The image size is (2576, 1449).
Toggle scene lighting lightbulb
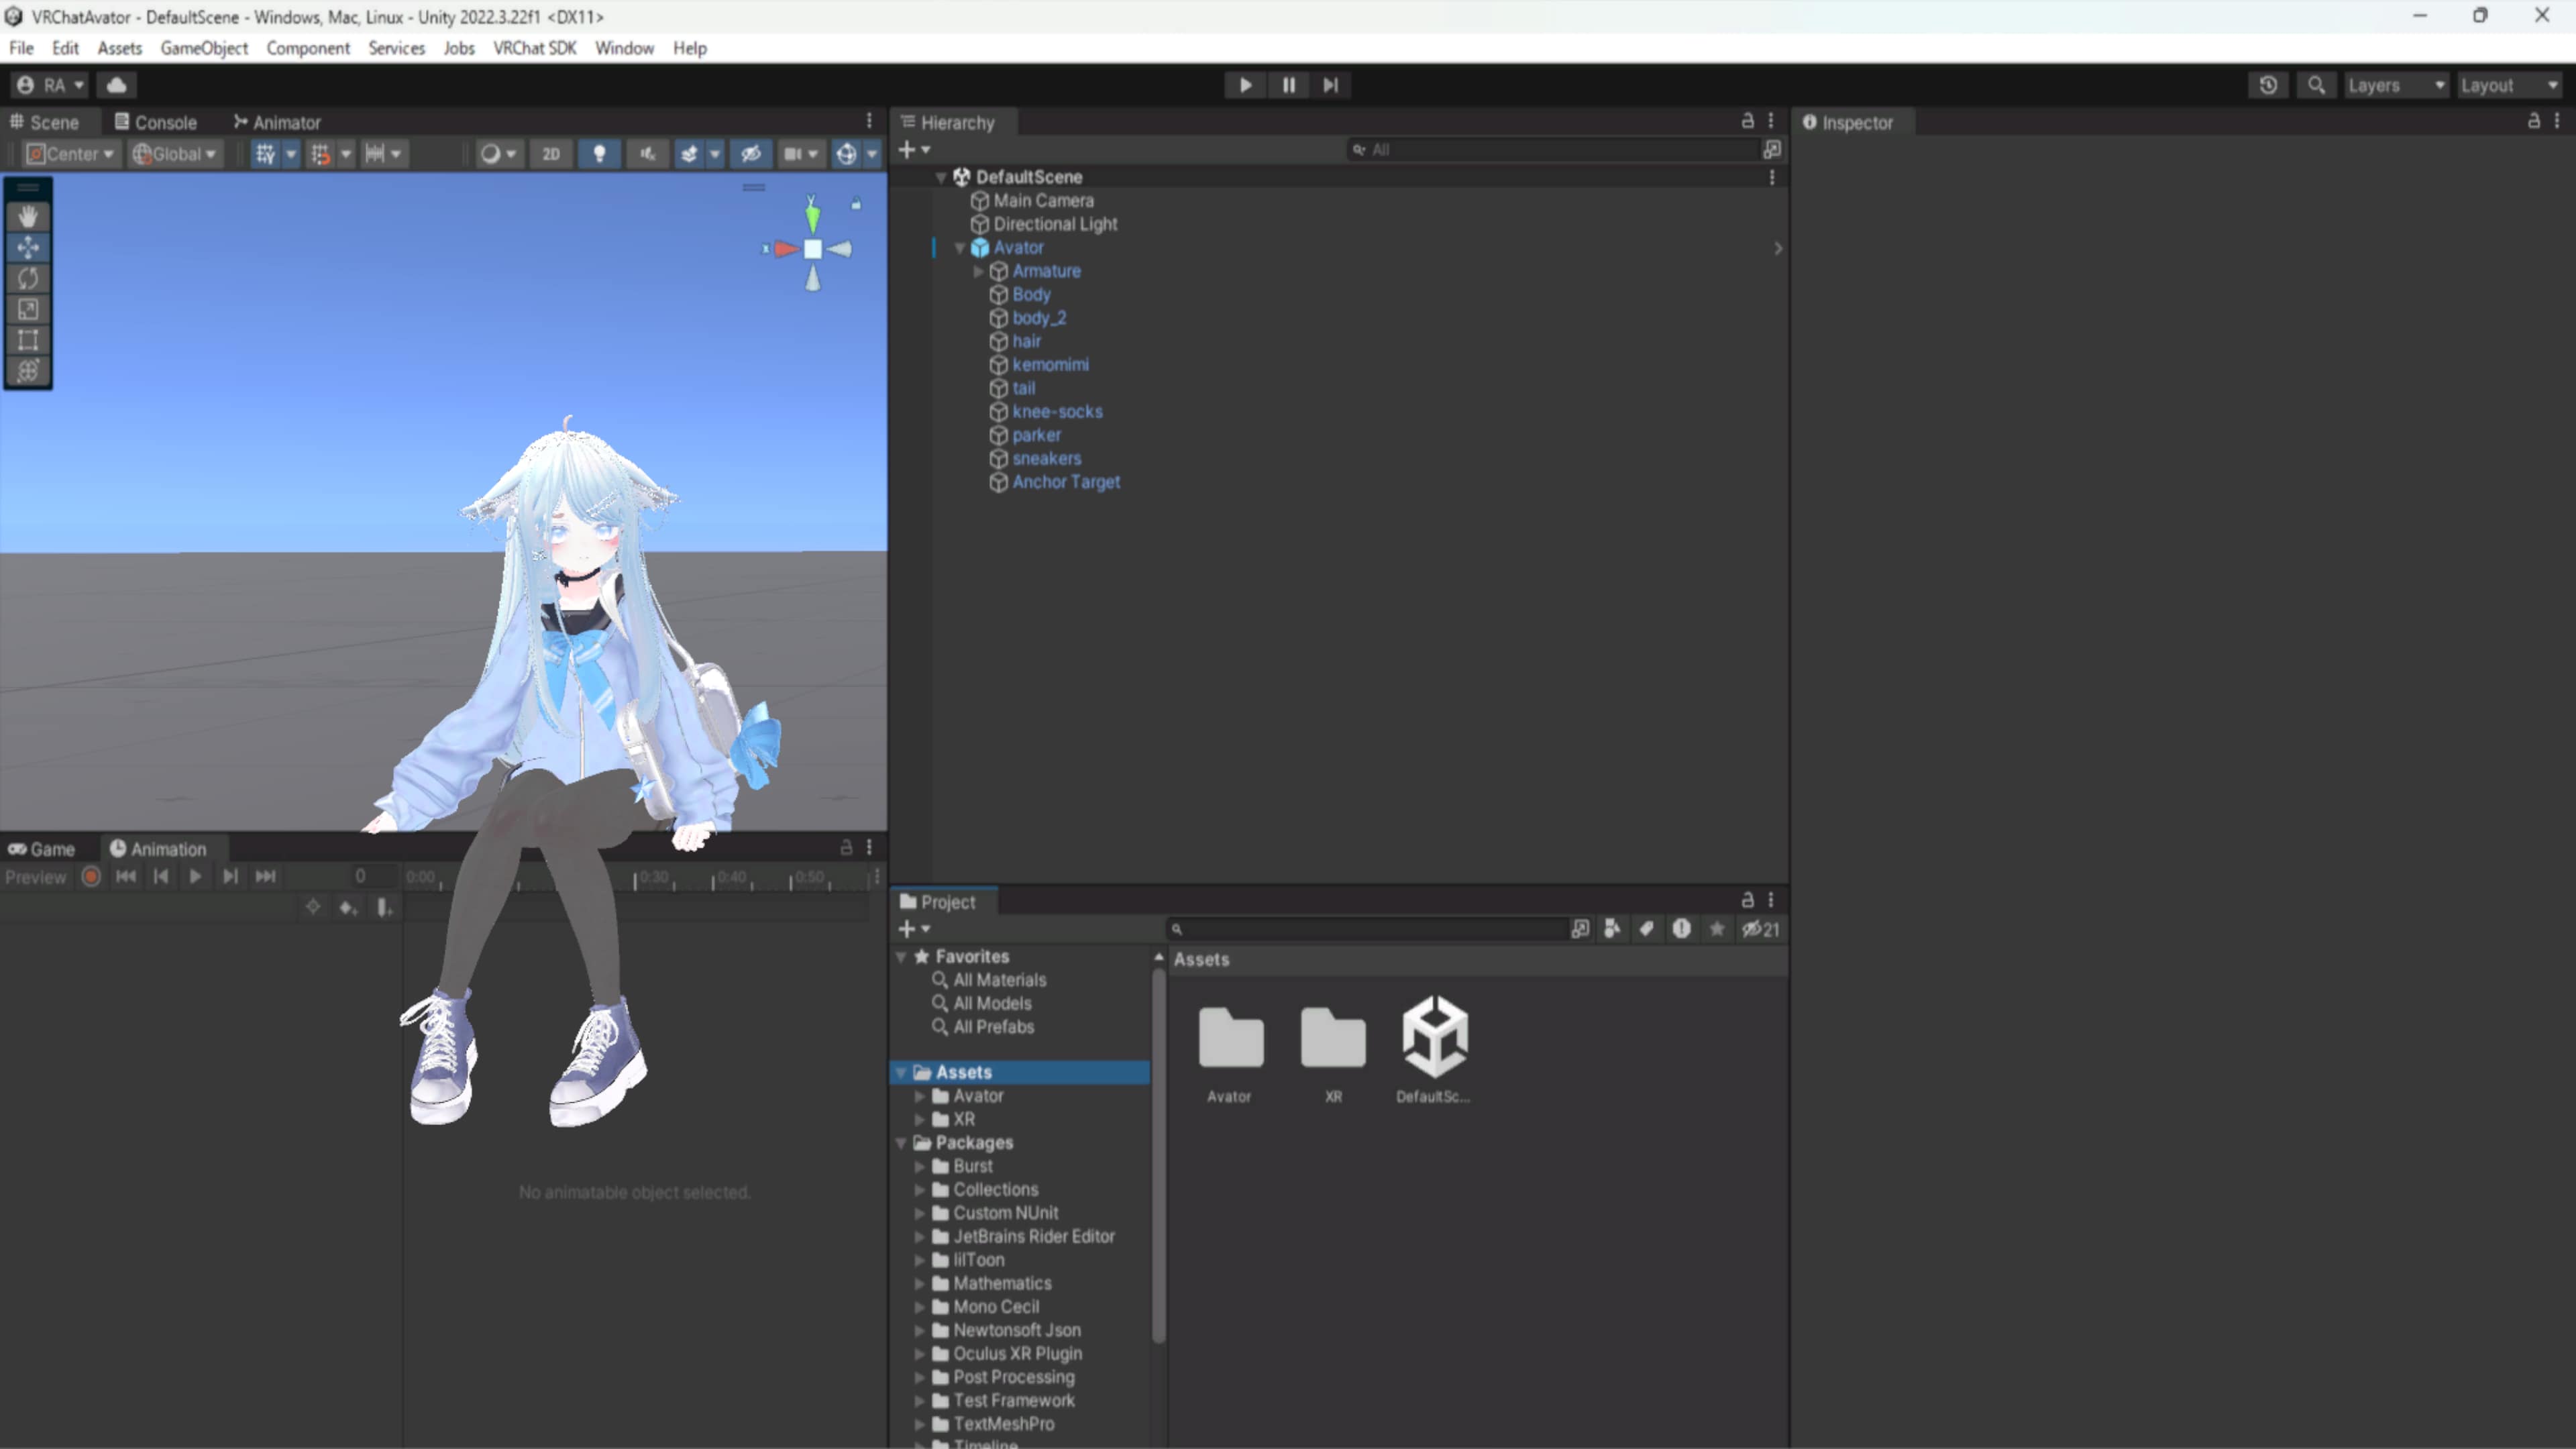coord(599,154)
